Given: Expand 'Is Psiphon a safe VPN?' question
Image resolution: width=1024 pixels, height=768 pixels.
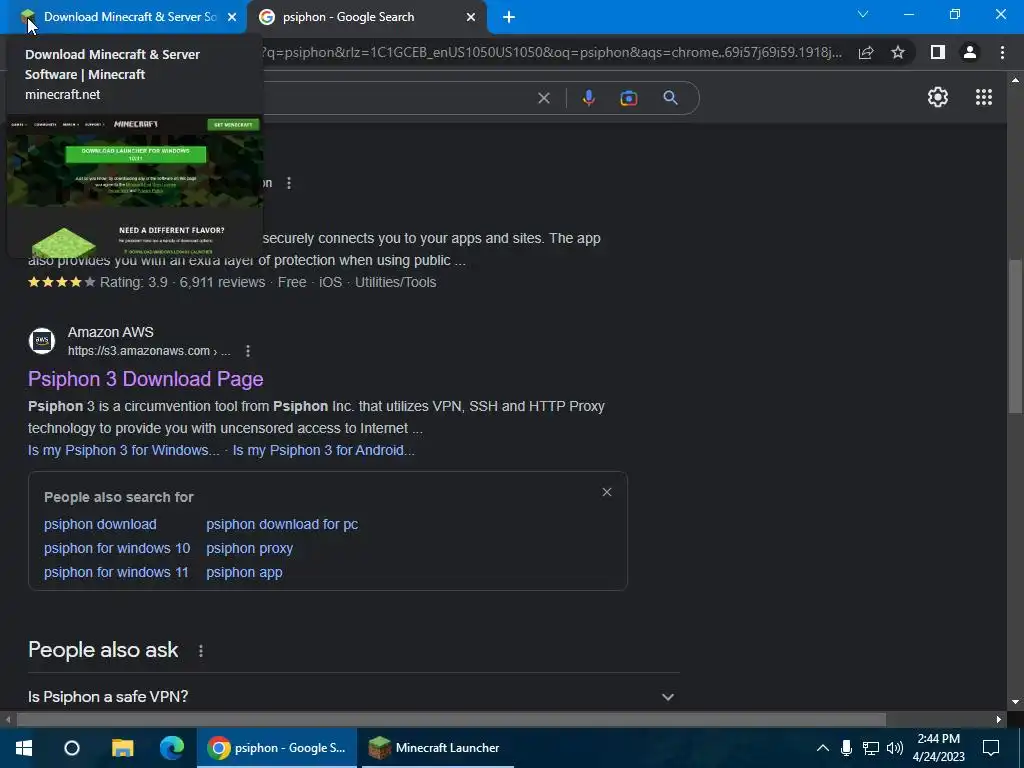Looking at the screenshot, I should point(351,697).
